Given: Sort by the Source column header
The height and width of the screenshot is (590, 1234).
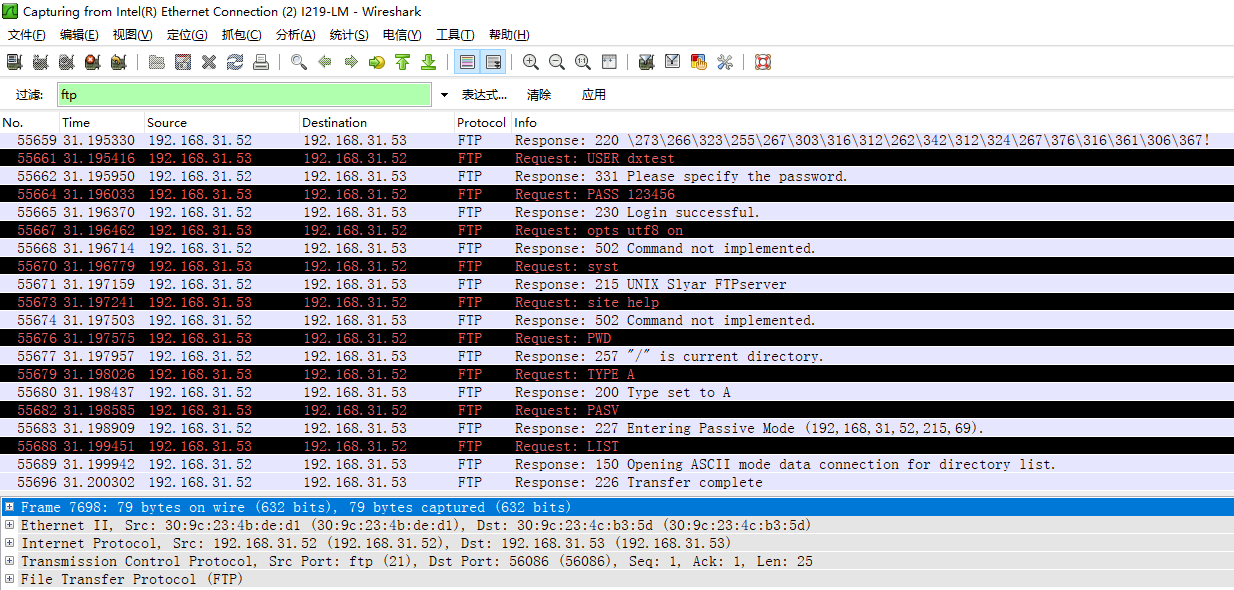Looking at the screenshot, I should point(222,122).
